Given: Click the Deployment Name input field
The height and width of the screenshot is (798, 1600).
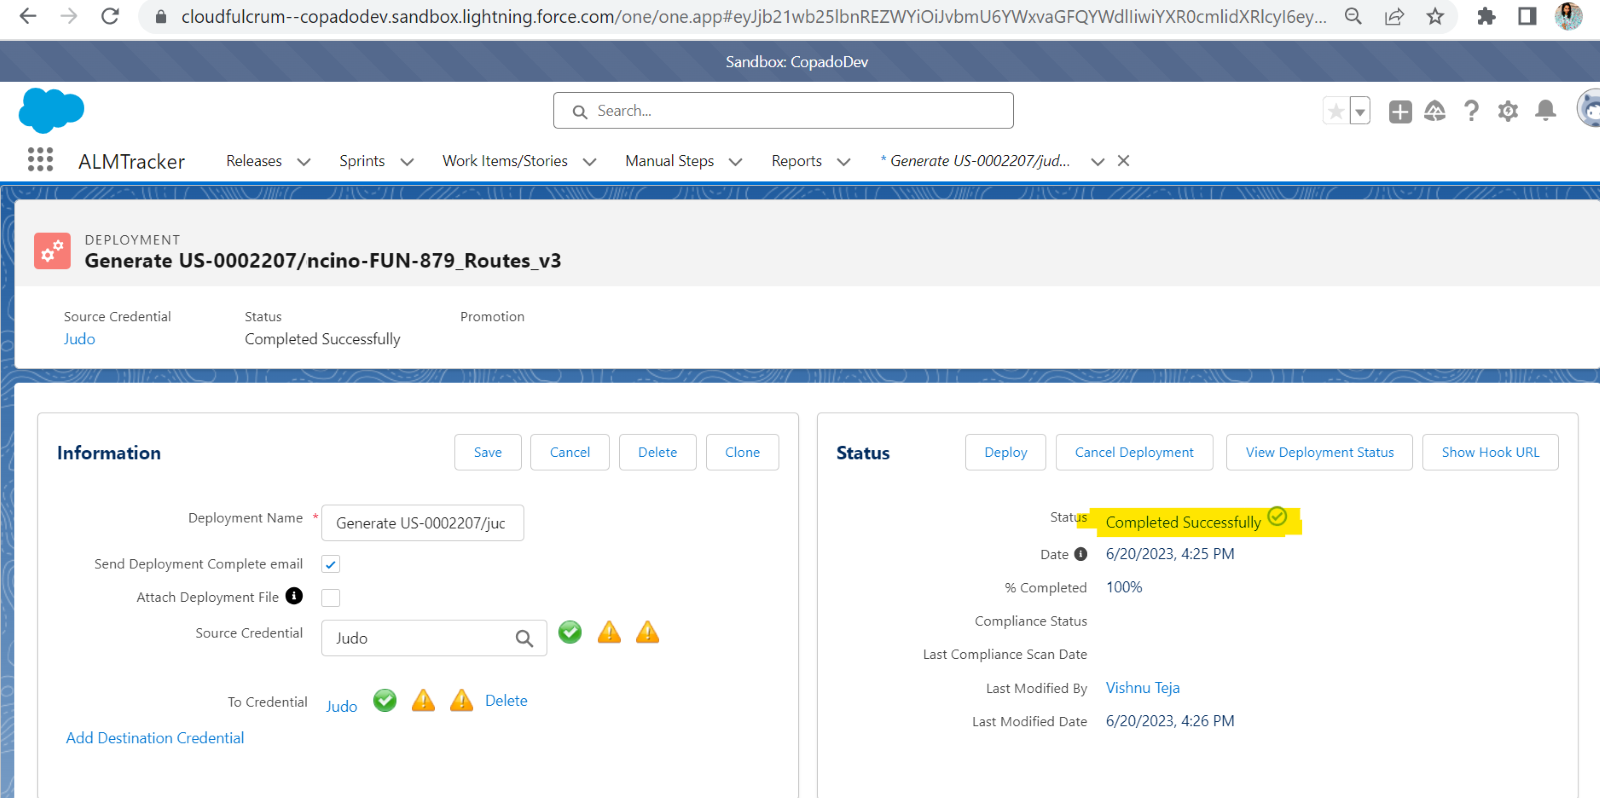Looking at the screenshot, I should pos(422,523).
